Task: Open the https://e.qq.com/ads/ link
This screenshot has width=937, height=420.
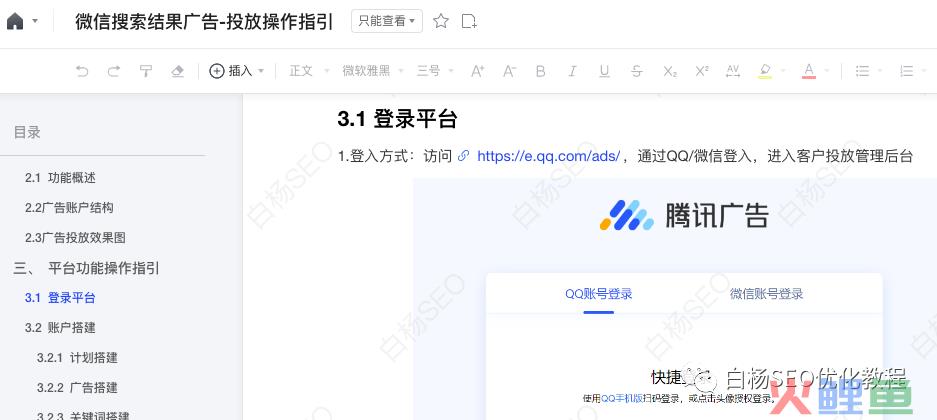Action: tap(549, 157)
